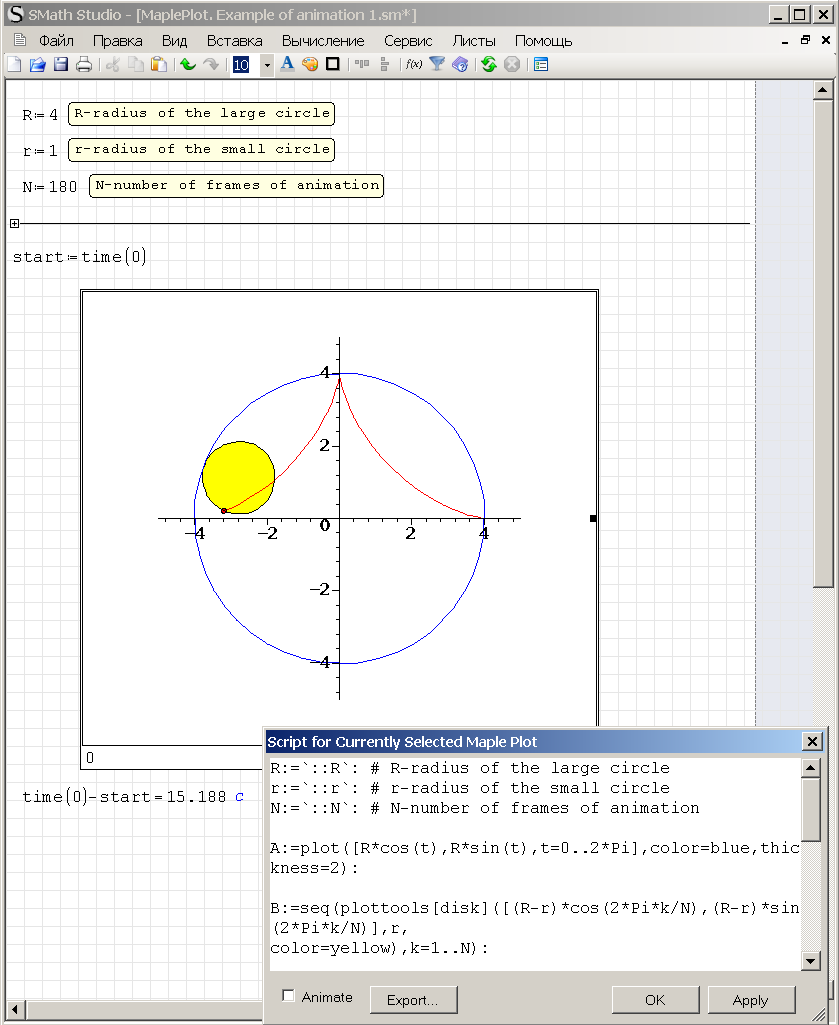Expand the collapsed area plus marker
Screen dimensions: 839x1025
coord(14,224)
